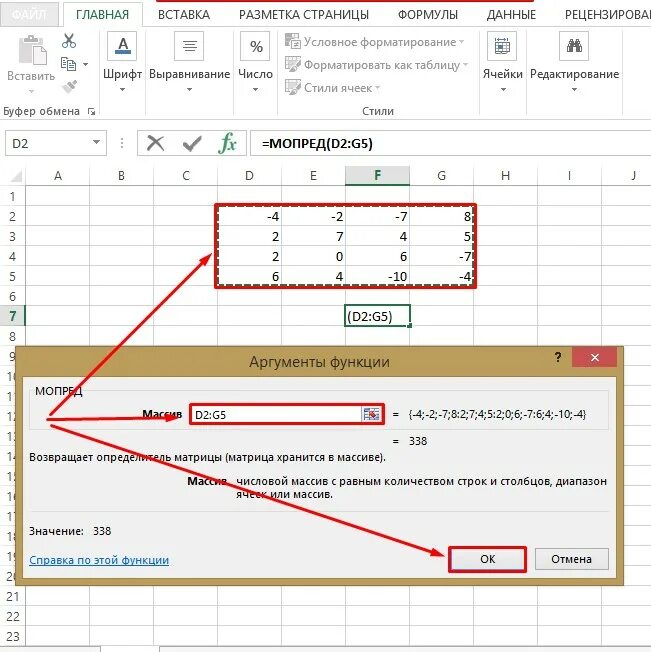This screenshot has height=652, width=651.
Task: Open the Число percent number group
Action: pyautogui.click(x=255, y=62)
